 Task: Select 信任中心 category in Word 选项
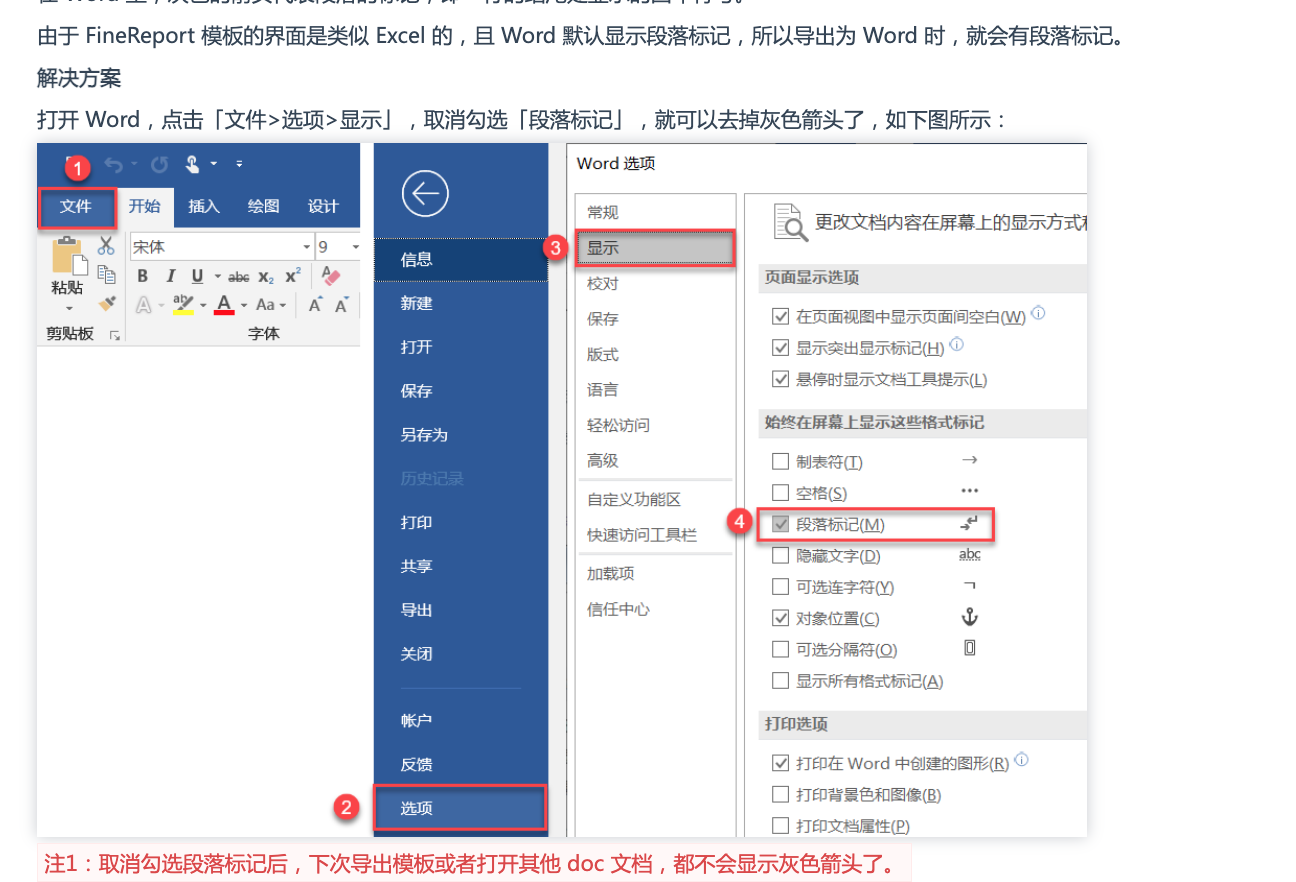click(x=656, y=609)
